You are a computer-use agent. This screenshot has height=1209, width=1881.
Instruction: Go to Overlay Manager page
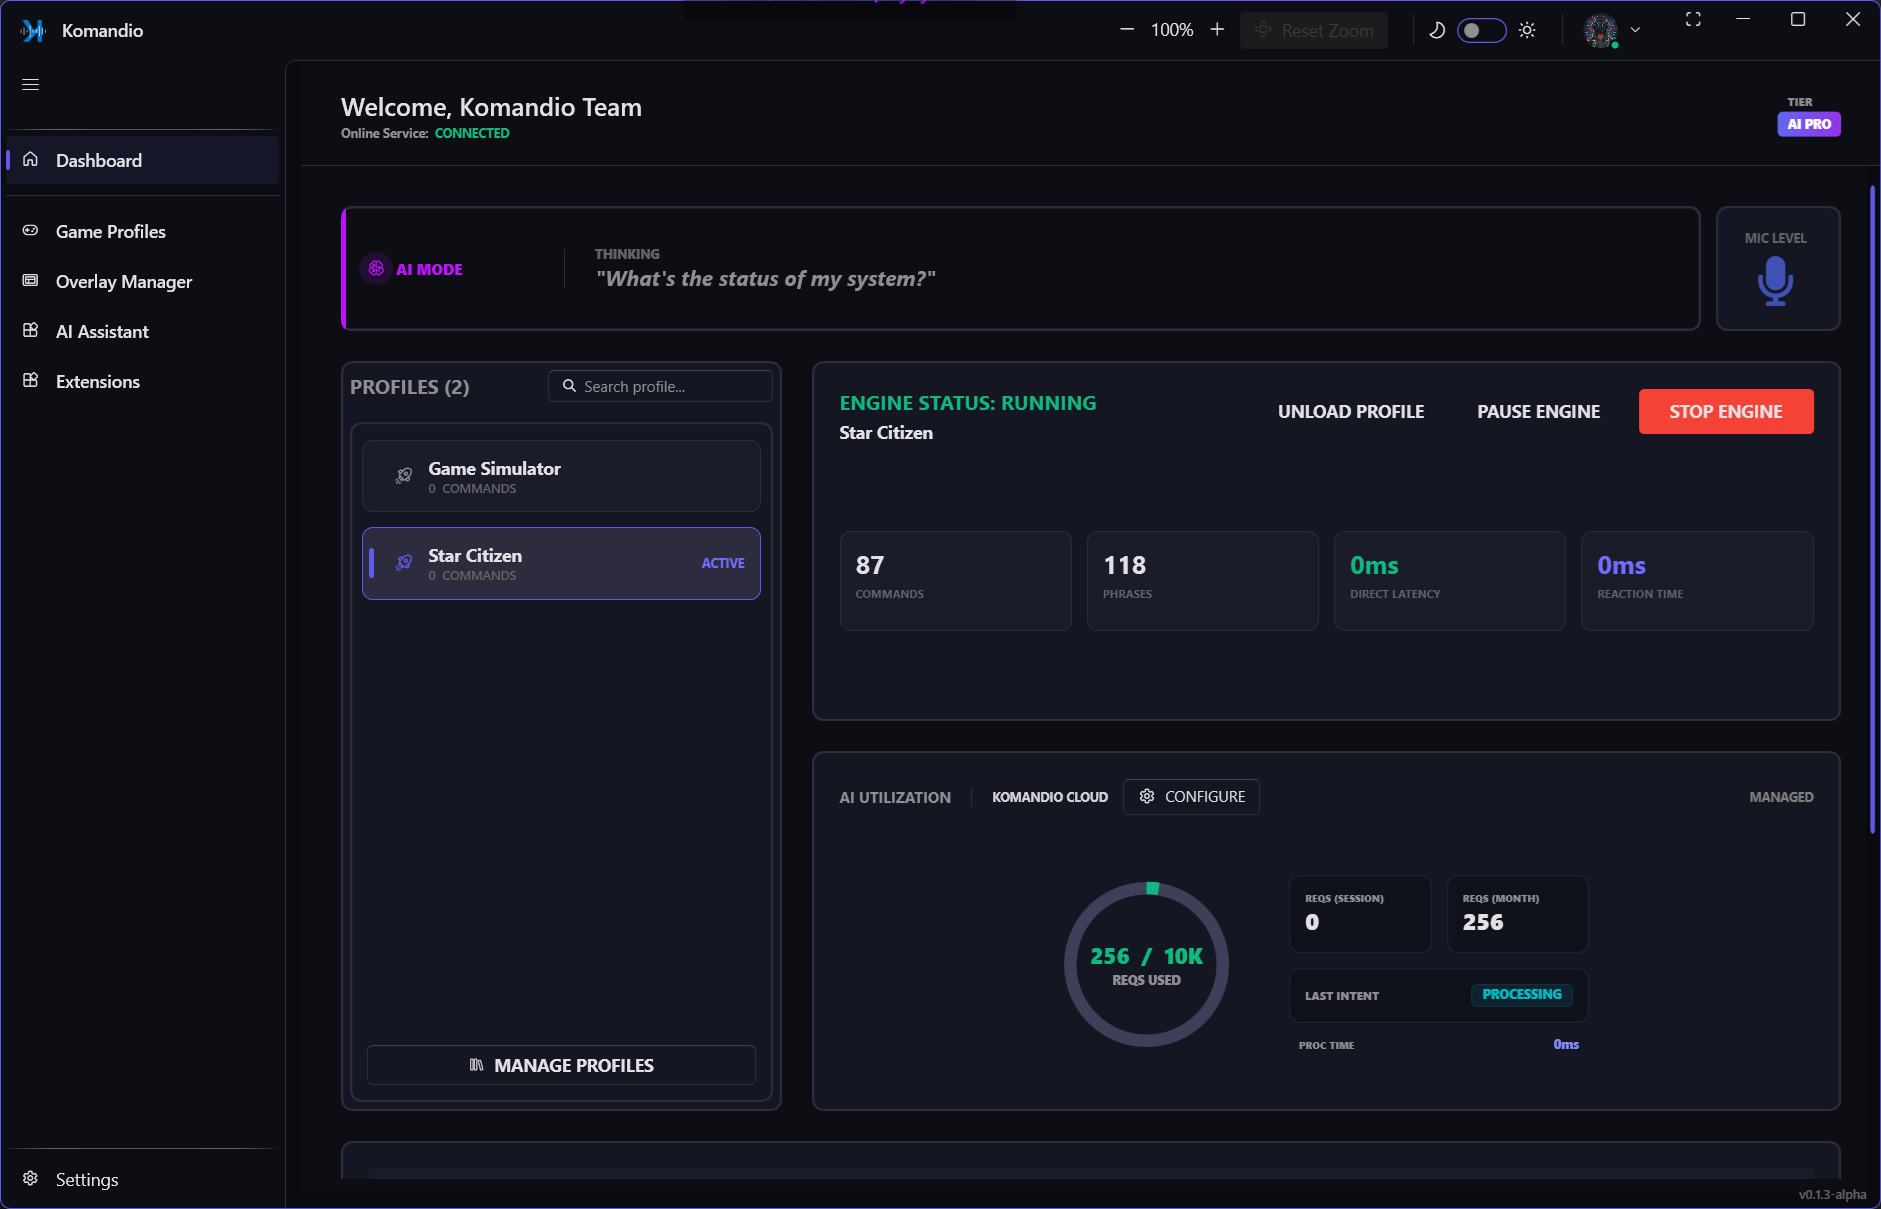tap(123, 282)
